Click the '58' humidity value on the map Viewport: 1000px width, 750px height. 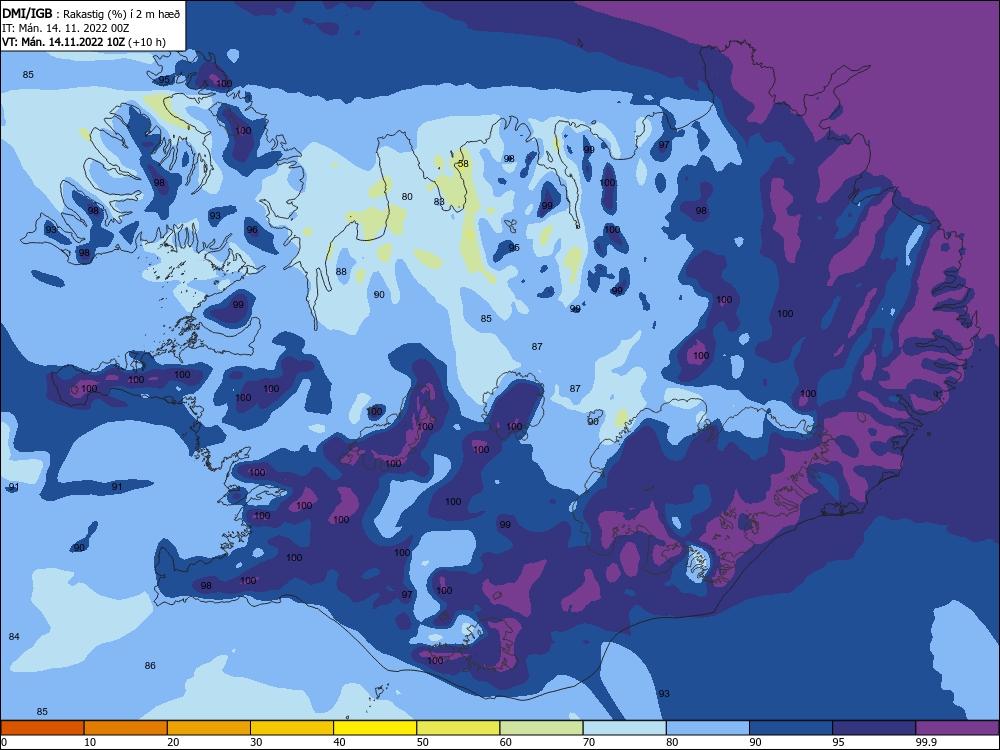[x=463, y=164]
